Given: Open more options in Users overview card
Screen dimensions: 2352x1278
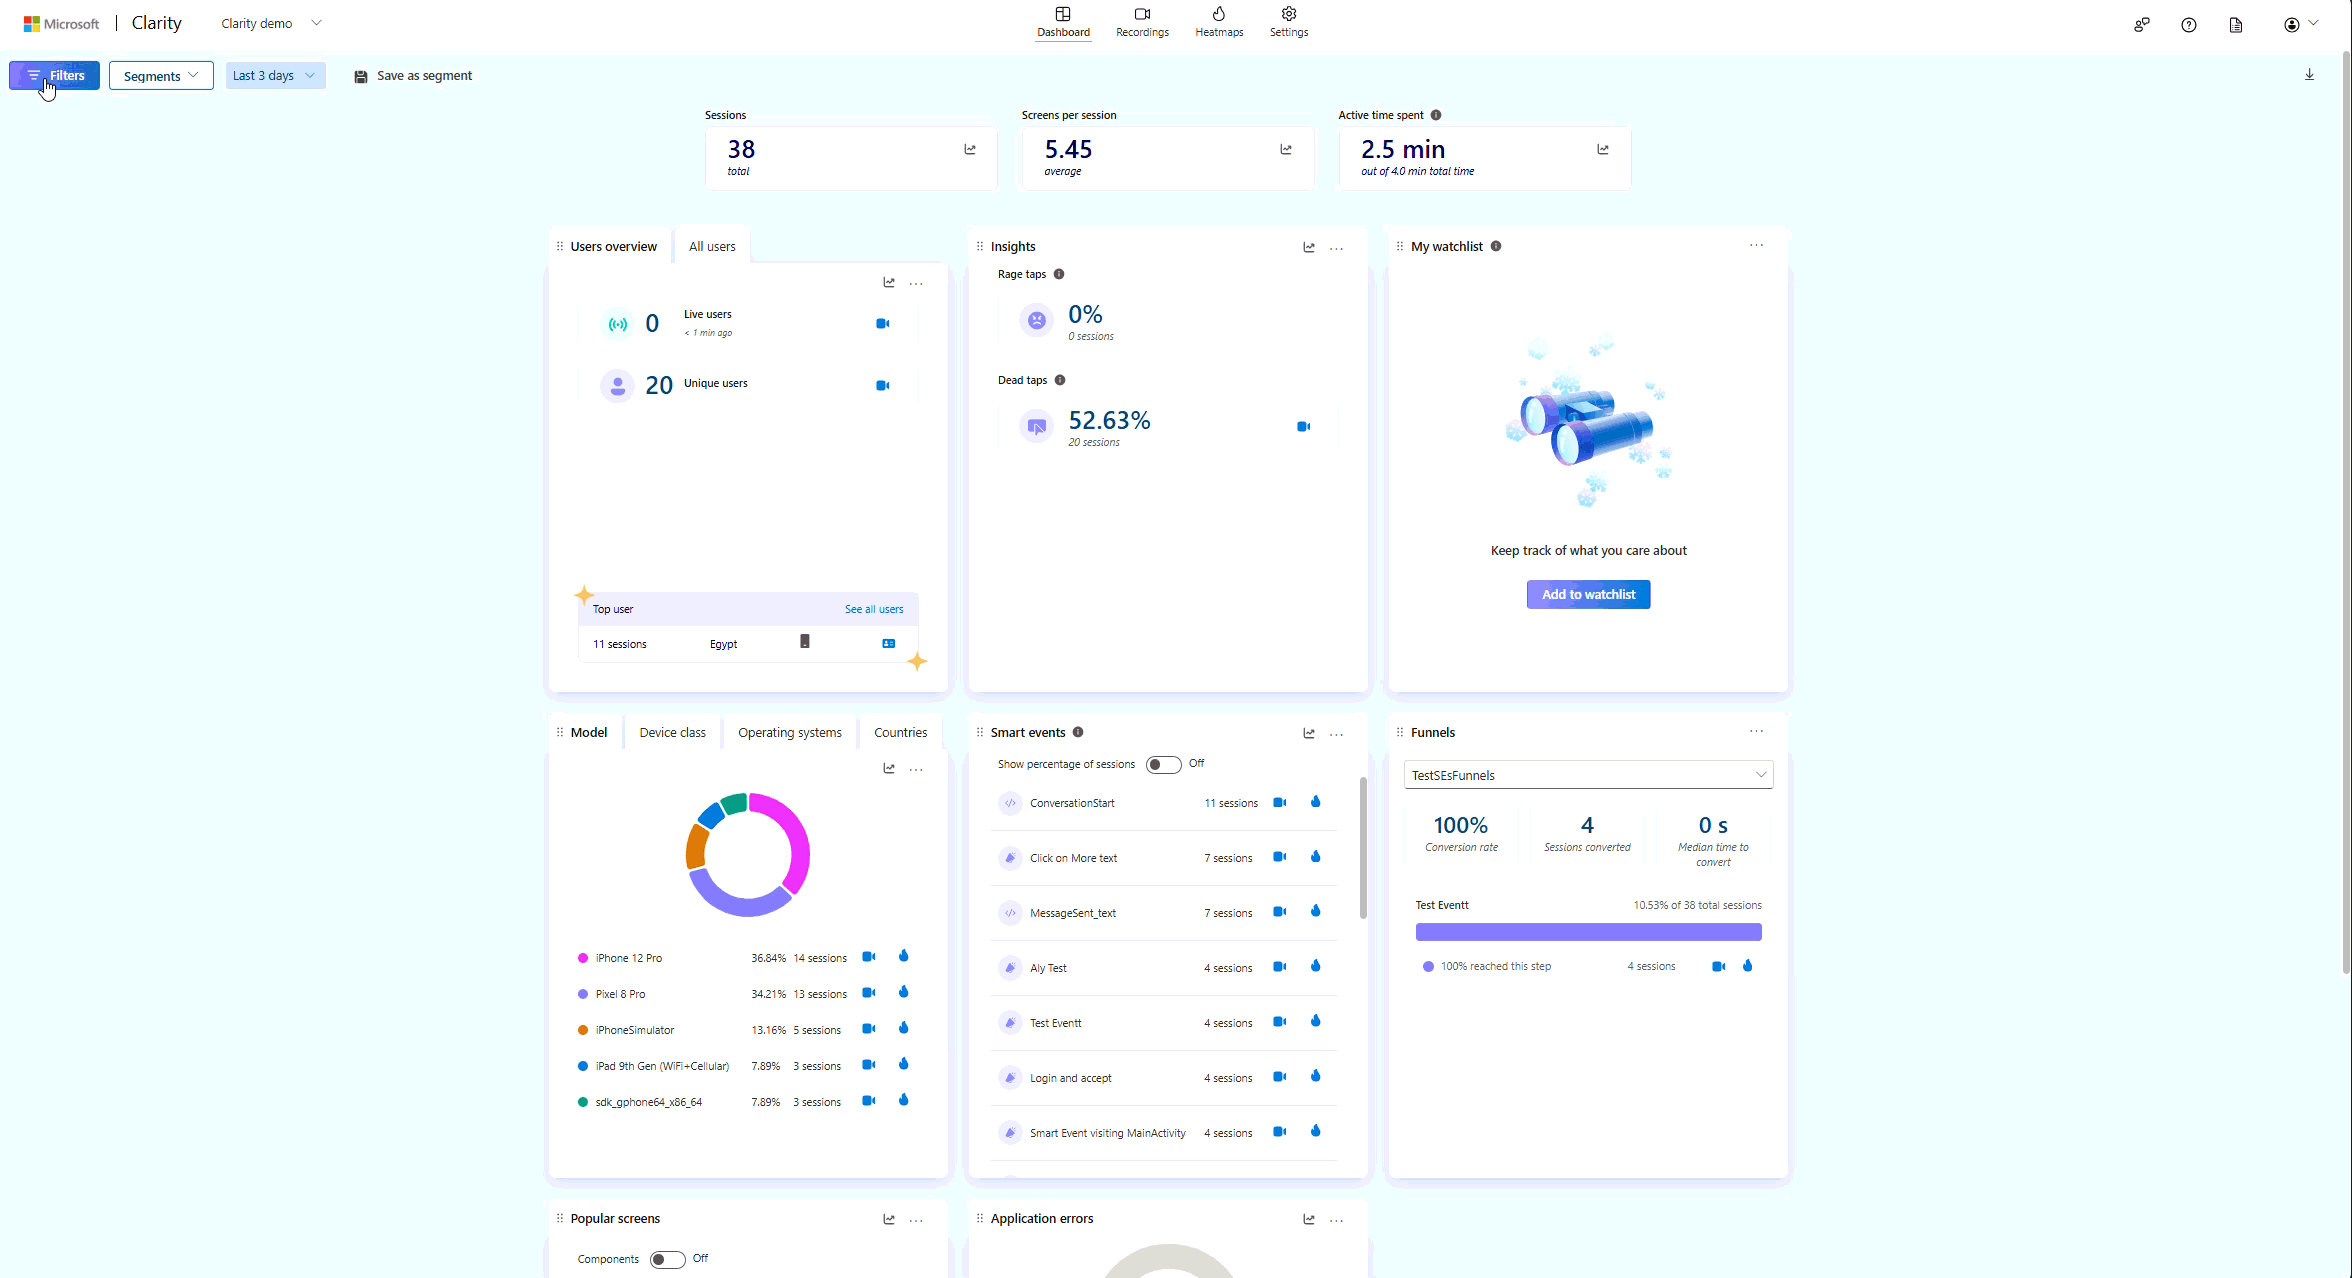Looking at the screenshot, I should click(916, 284).
